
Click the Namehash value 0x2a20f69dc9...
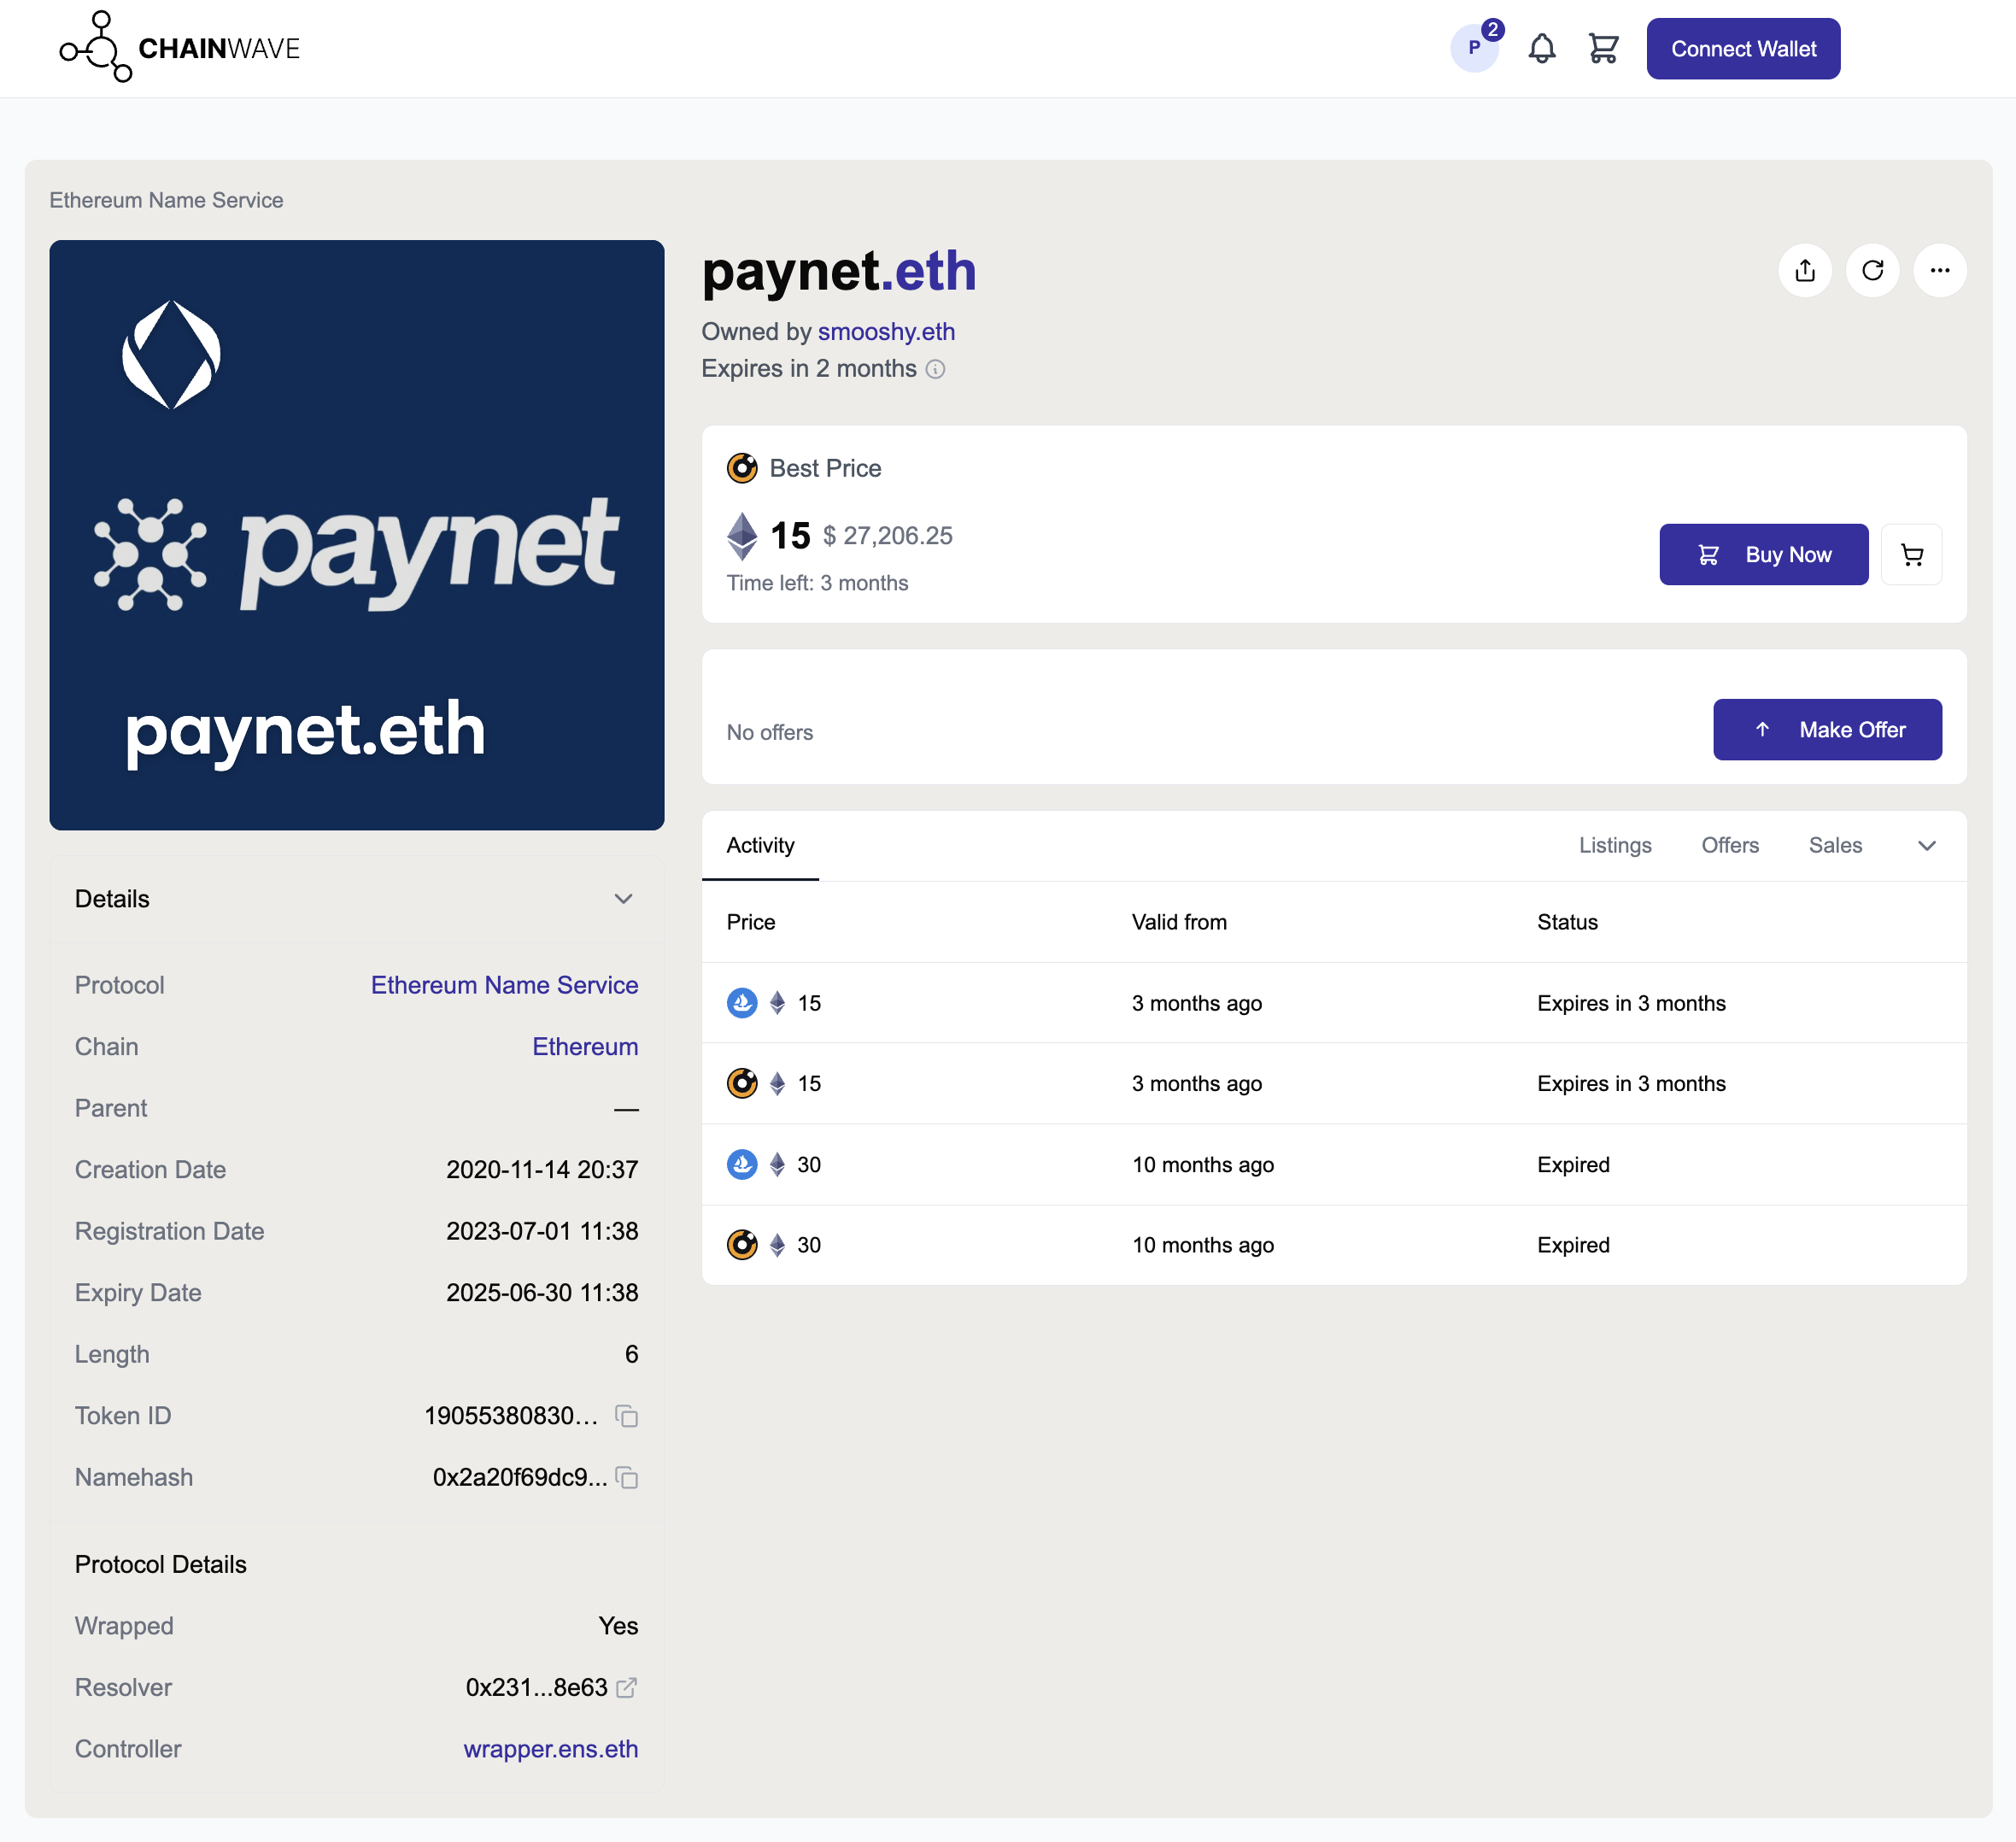520,1477
